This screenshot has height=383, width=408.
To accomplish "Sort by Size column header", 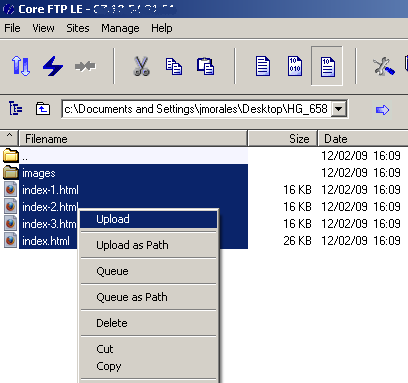I will click(283, 139).
